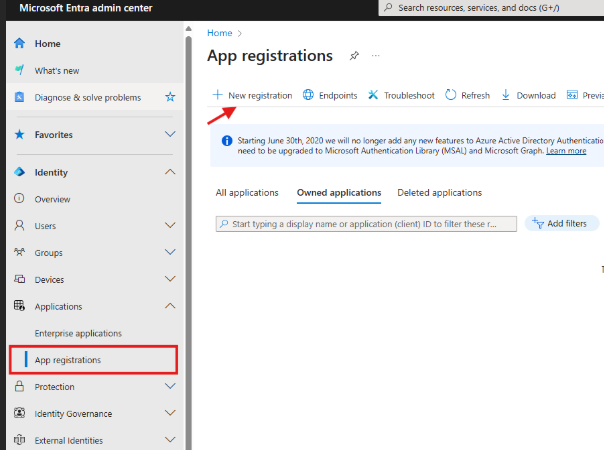
Task: Switch to the All applications tab
Action: point(247,193)
